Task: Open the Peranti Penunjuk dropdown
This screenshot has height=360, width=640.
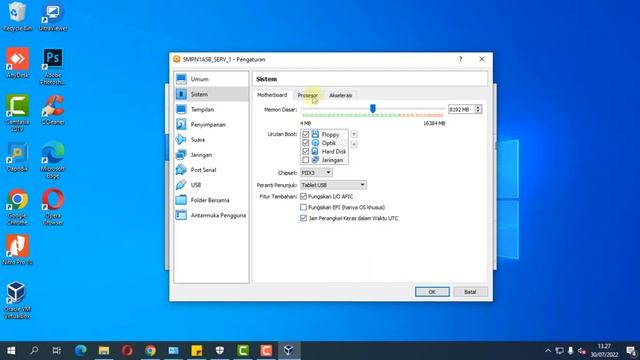Action: pos(333,185)
